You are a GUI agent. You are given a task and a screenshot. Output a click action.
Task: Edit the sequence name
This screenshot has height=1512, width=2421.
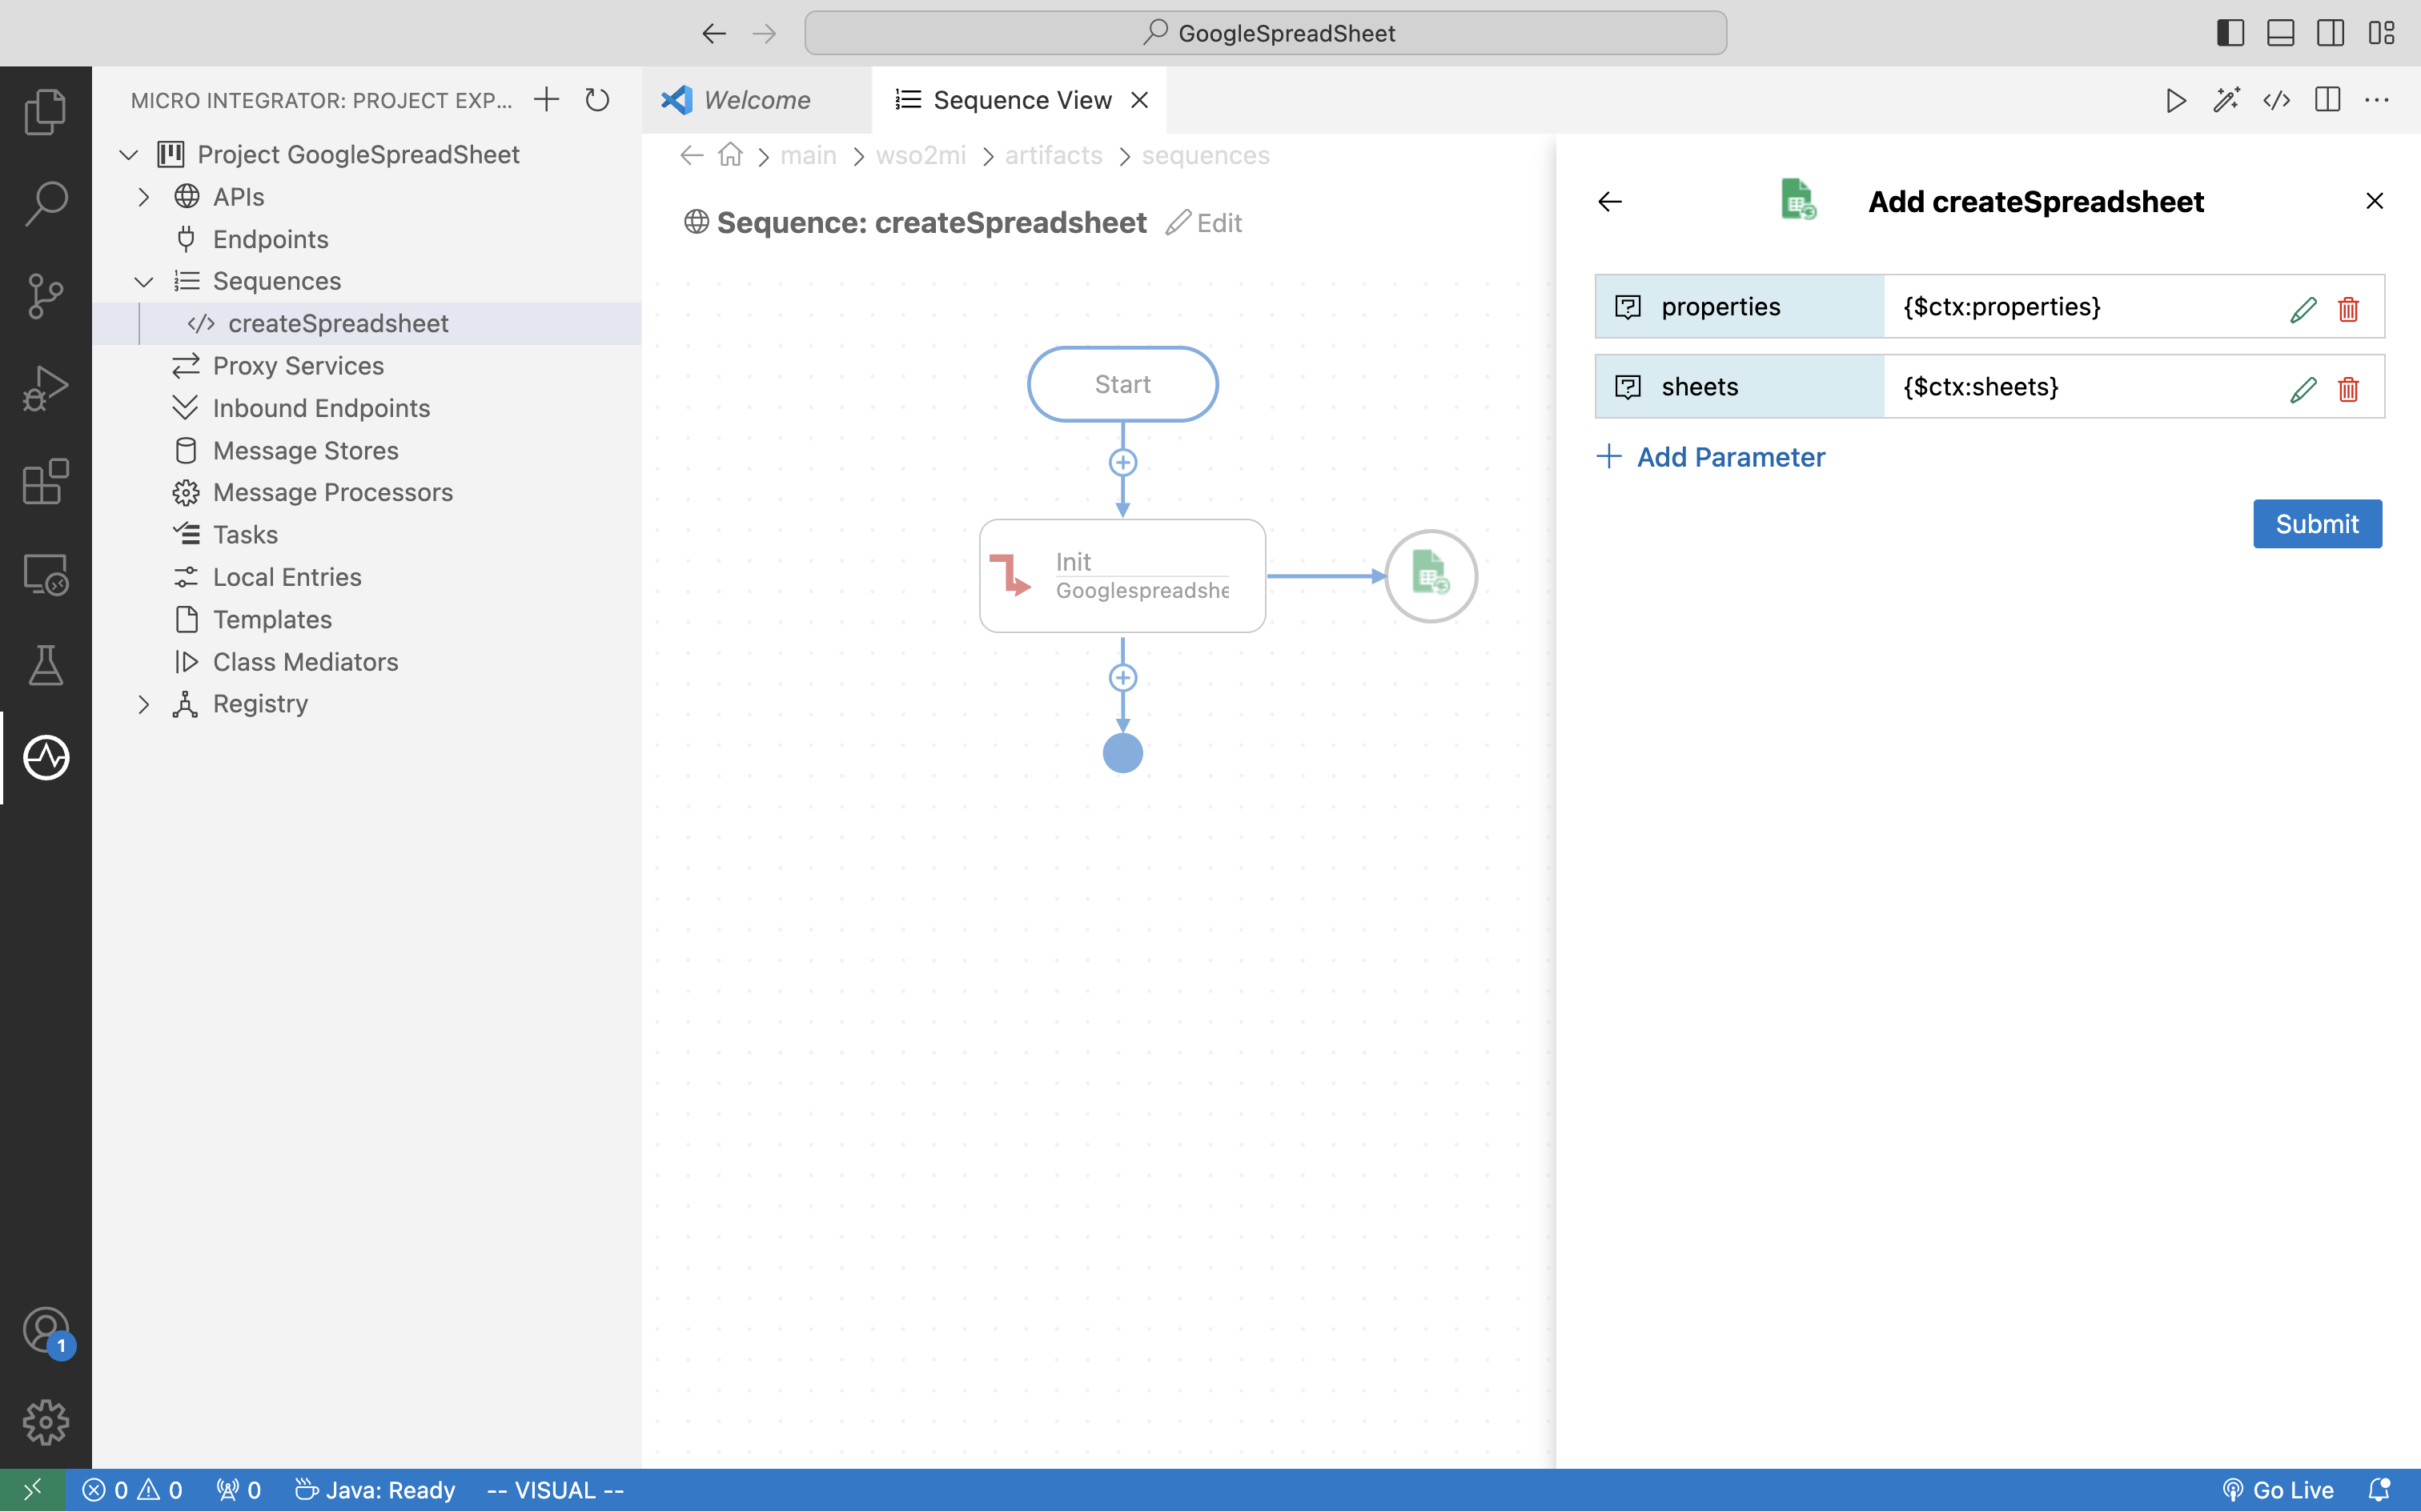click(1204, 223)
